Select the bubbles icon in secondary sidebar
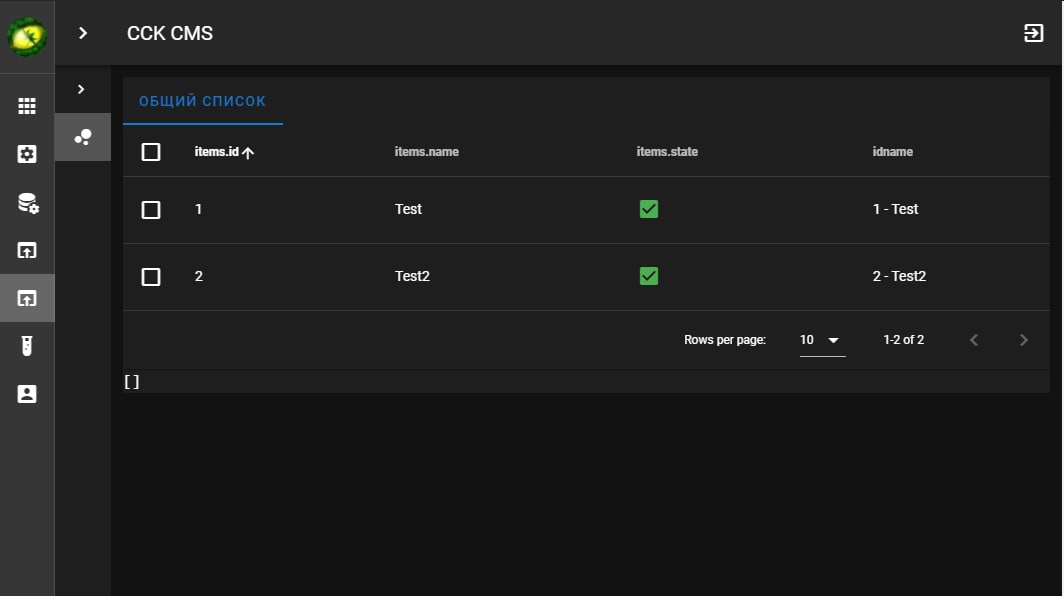 click(83, 137)
